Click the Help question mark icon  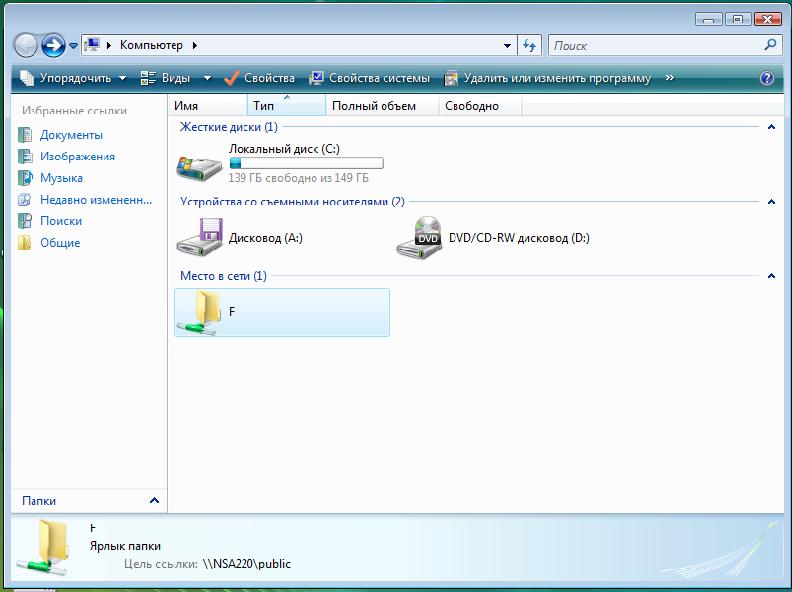click(767, 78)
